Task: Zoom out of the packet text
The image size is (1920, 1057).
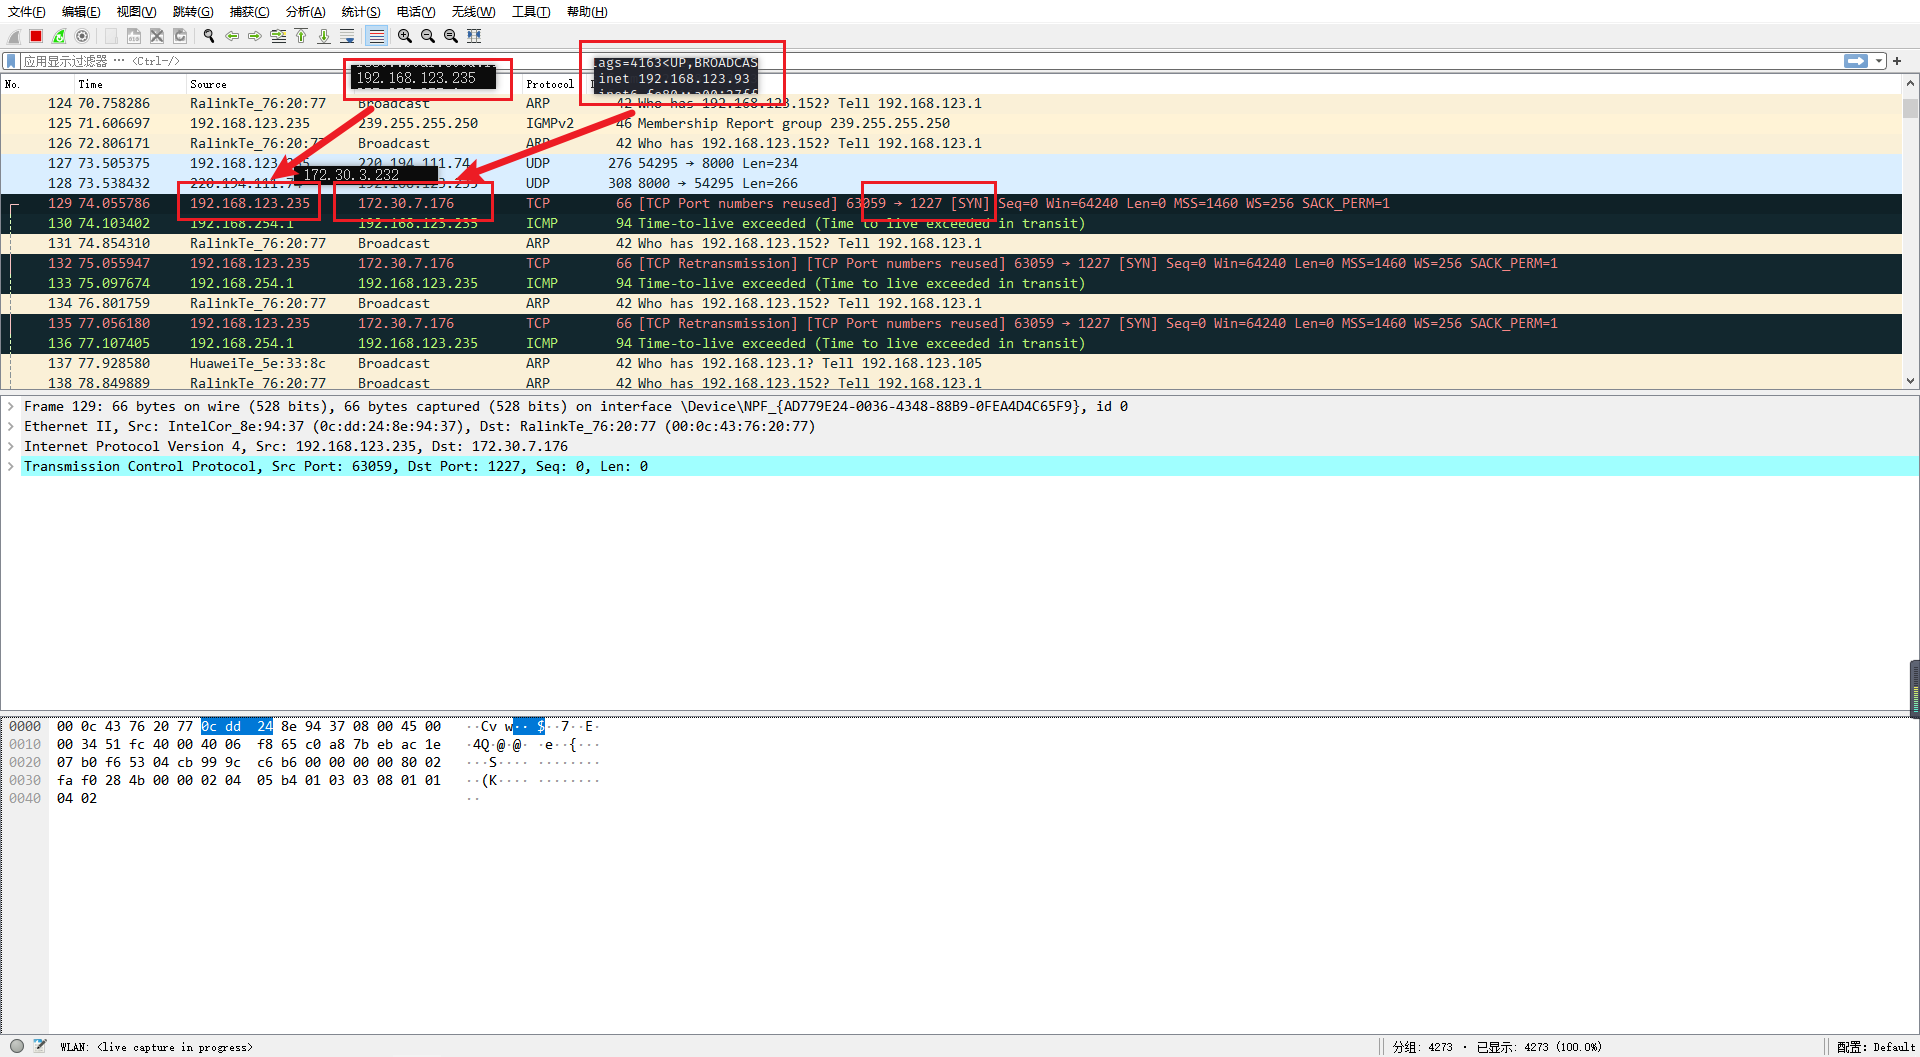Action: (428, 36)
